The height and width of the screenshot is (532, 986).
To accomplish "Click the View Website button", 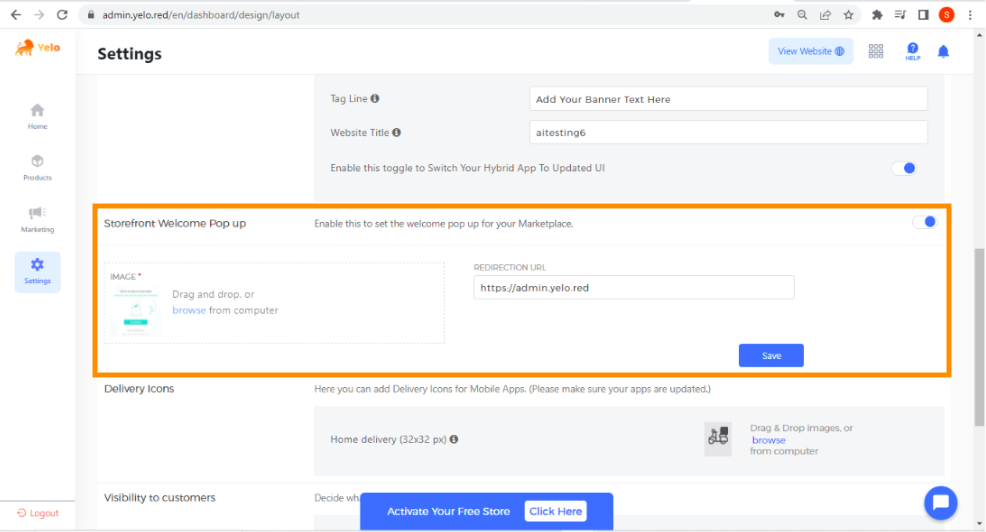I will pyautogui.click(x=810, y=51).
